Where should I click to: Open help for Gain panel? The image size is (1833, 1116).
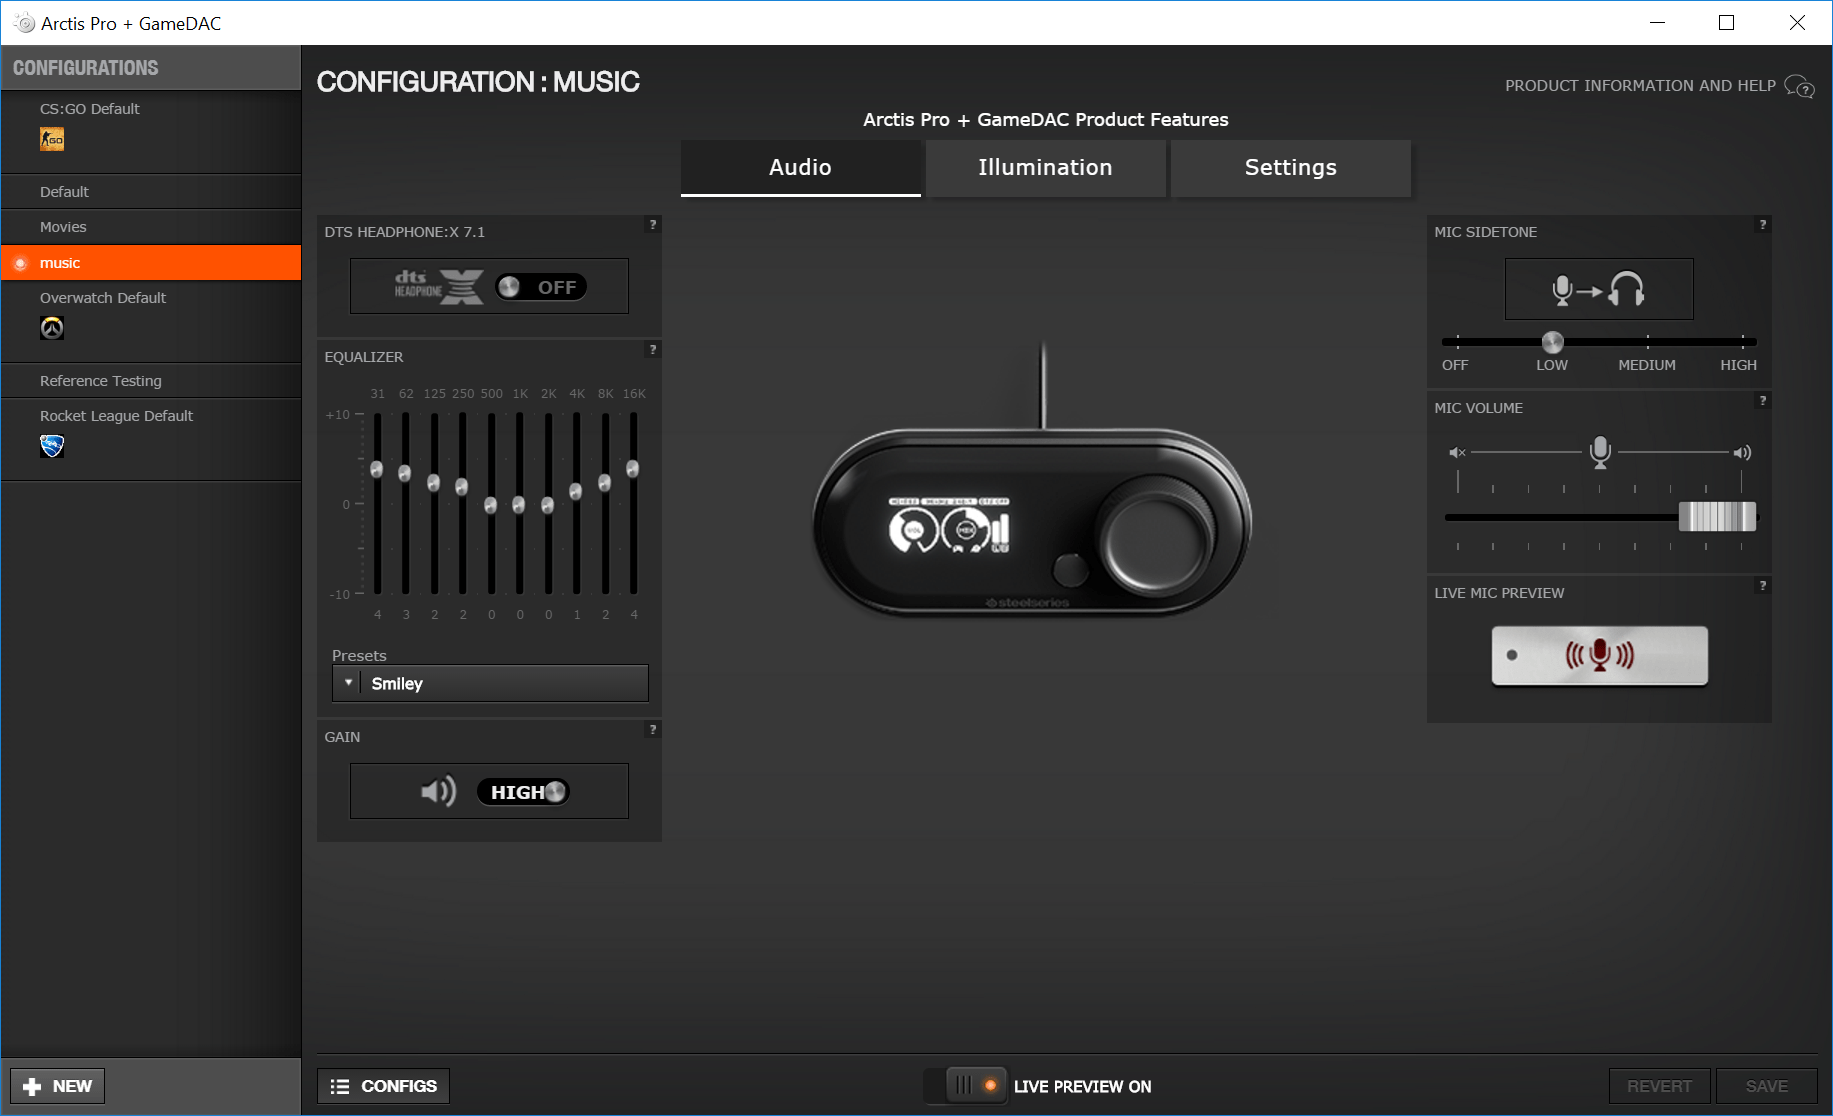[653, 730]
